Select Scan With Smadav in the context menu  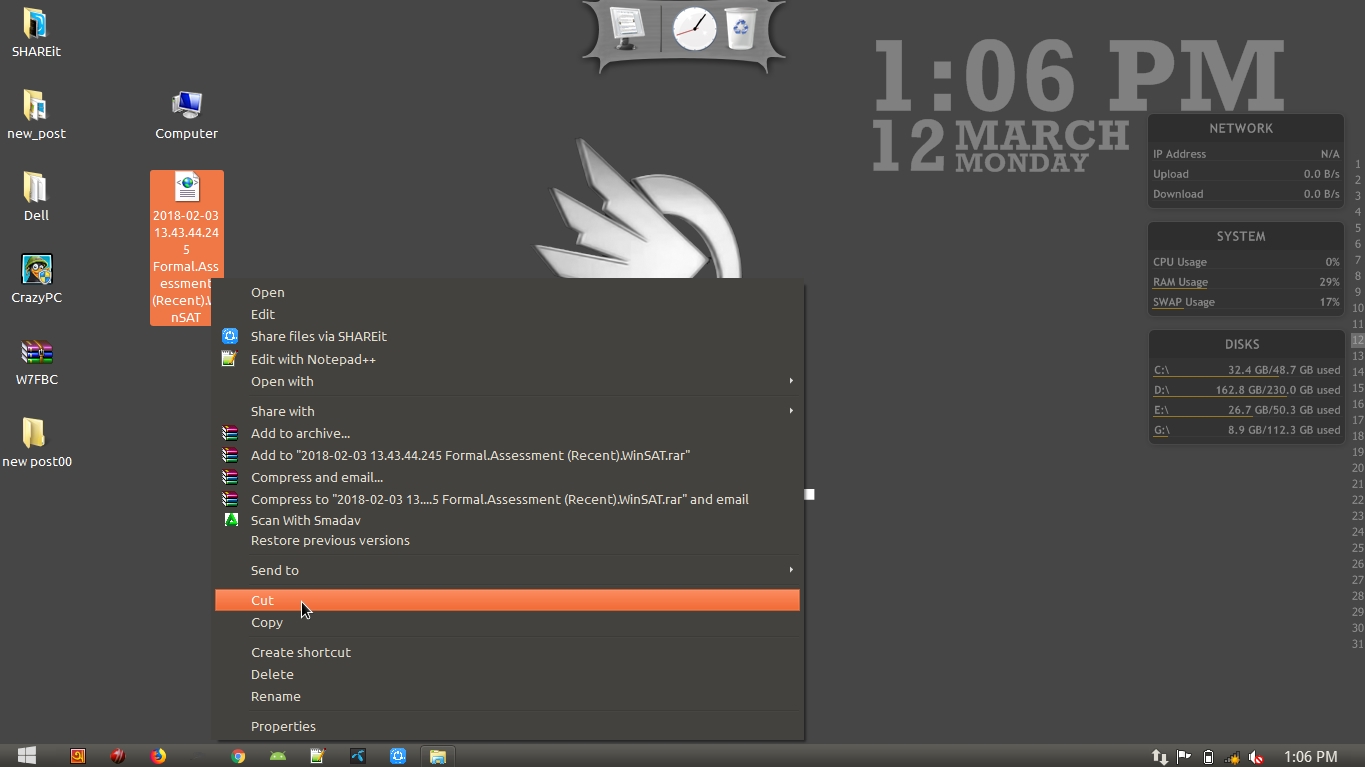pos(305,520)
